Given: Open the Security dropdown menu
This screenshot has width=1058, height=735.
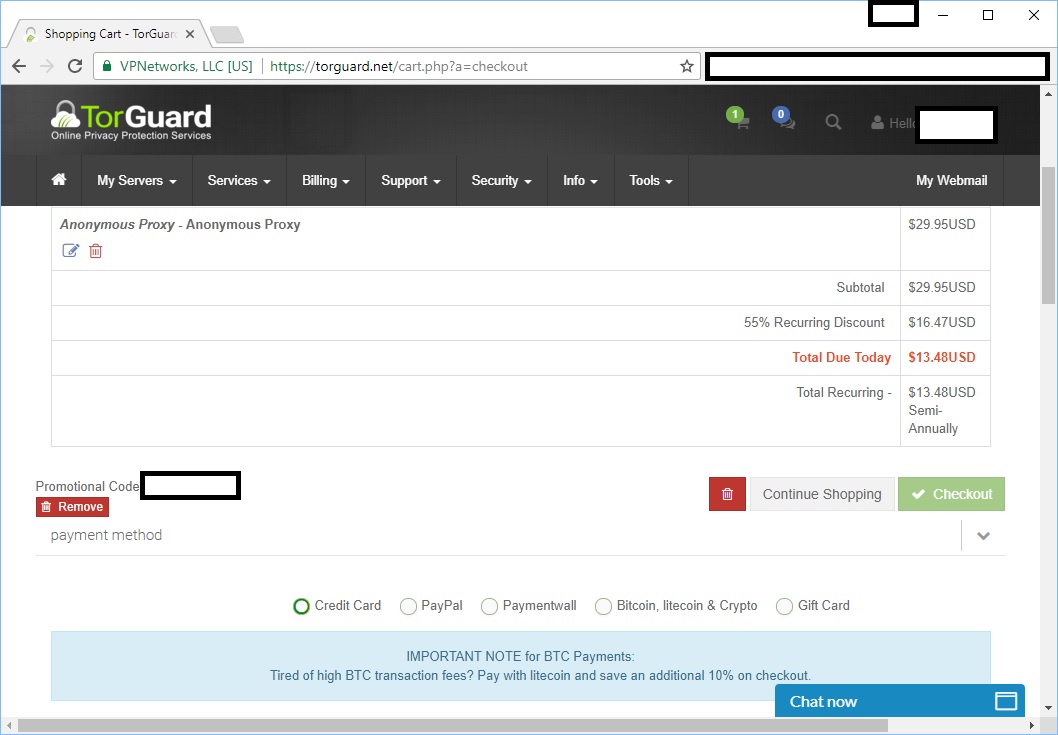Looking at the screenshot, I should [502, 180].
